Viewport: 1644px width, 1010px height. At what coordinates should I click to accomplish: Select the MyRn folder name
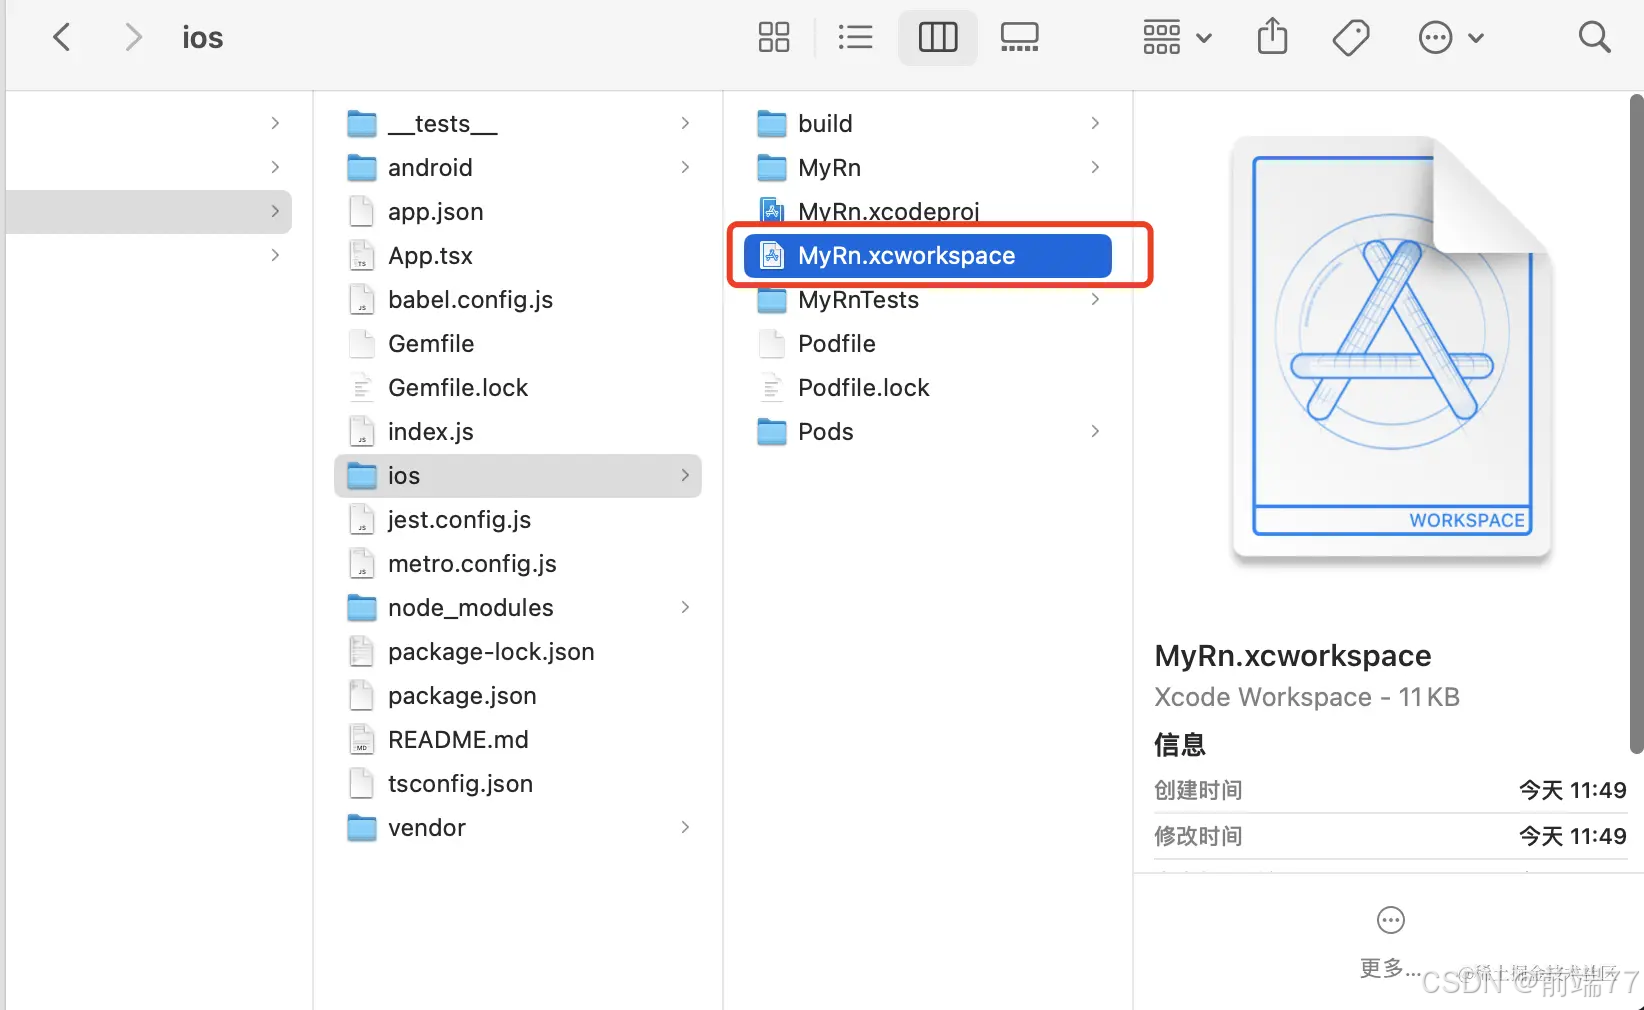[829, 168]
